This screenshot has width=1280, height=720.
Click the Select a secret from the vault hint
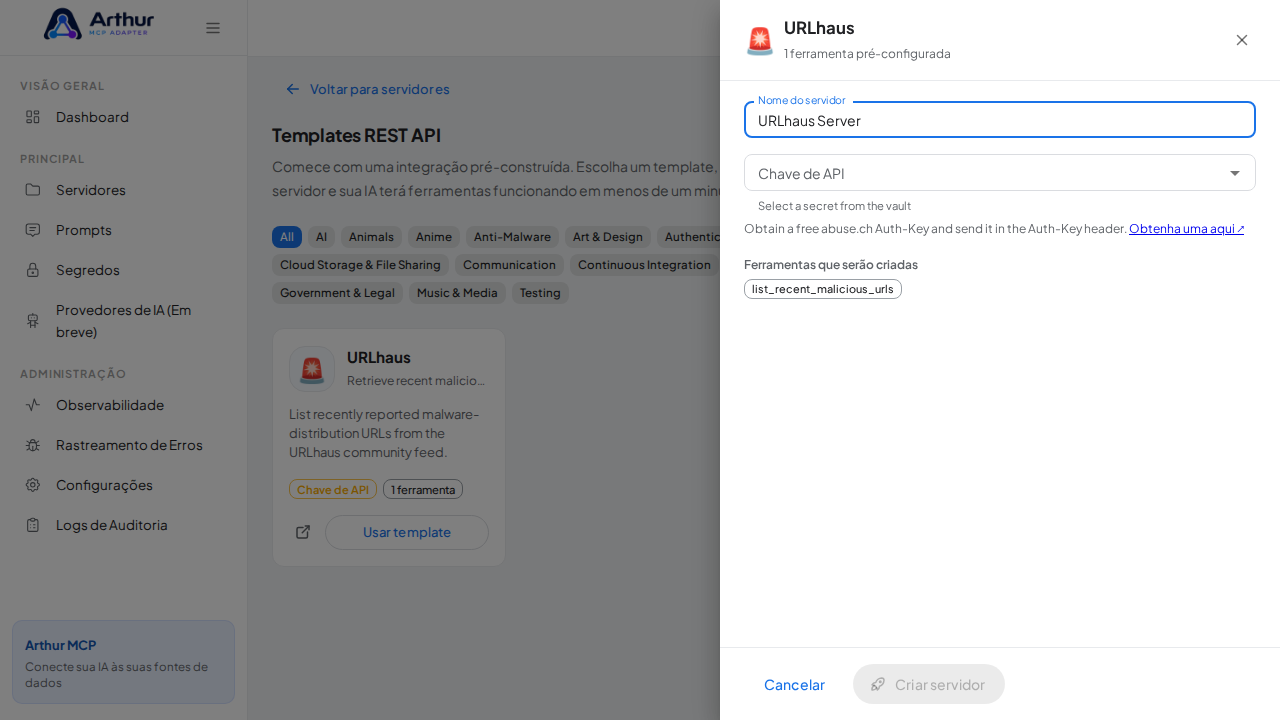(834, 206)
